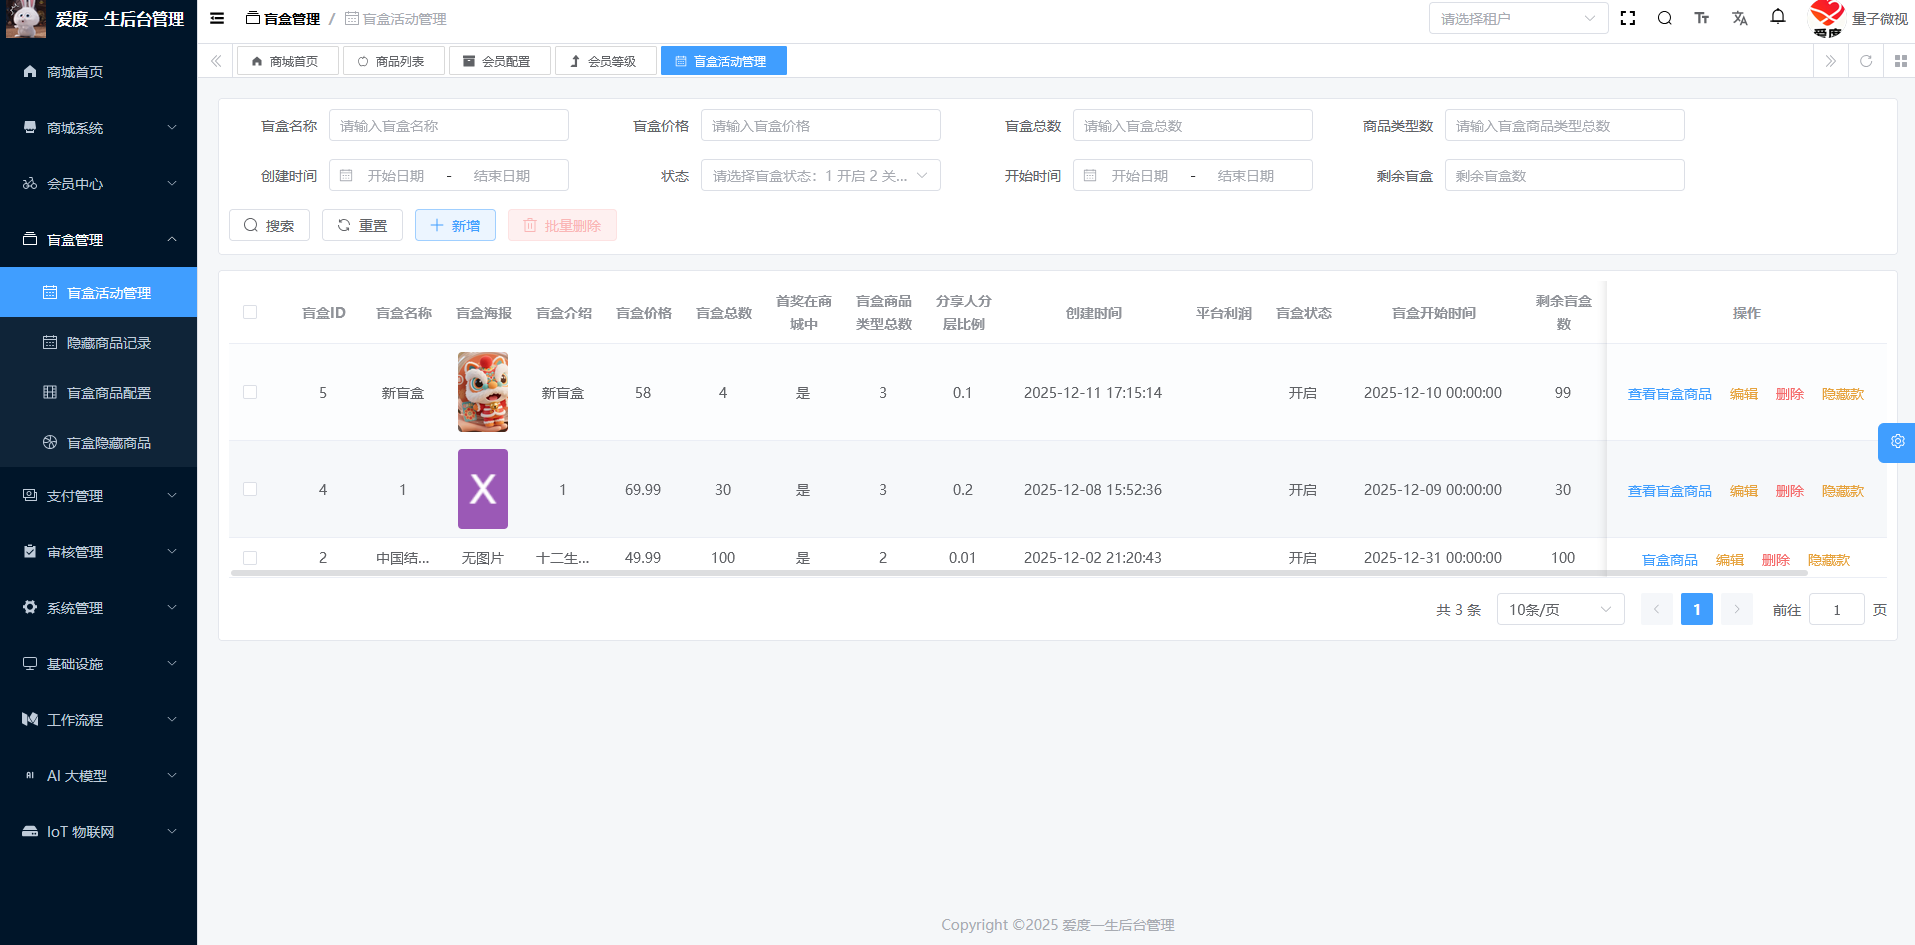Open 隐藏商品记录 in the sidebar

108,343
